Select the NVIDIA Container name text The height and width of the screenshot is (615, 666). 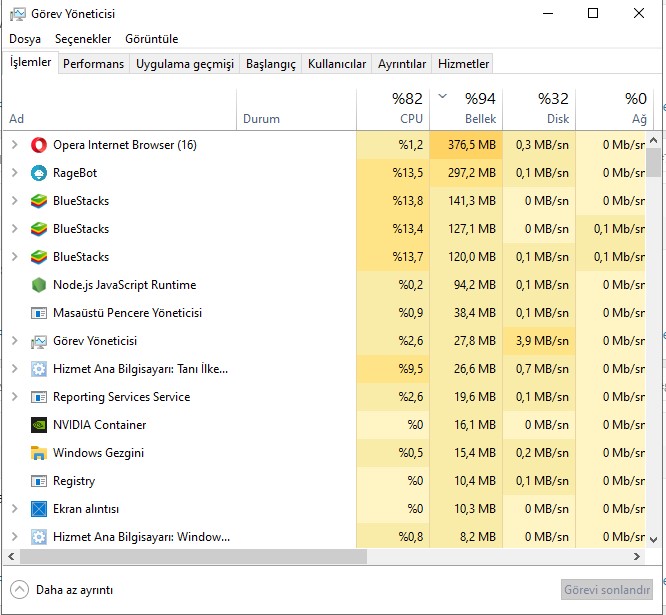click(99, 425)
